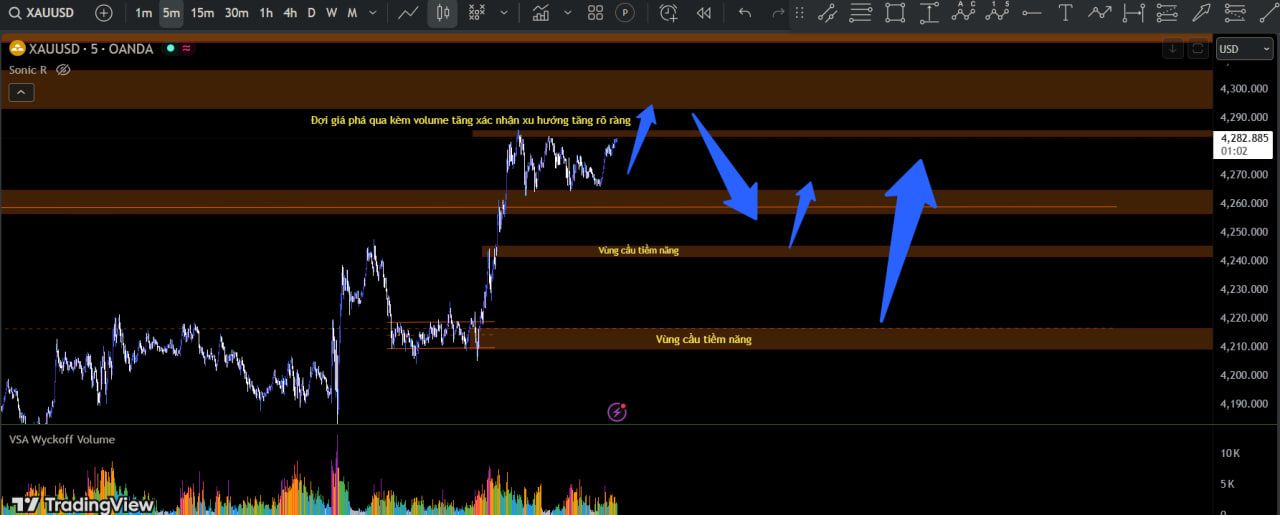Start bar replay with the rewind icon
The height and width of the screenshot is (515, 1280).
click(x=704, y=13)
